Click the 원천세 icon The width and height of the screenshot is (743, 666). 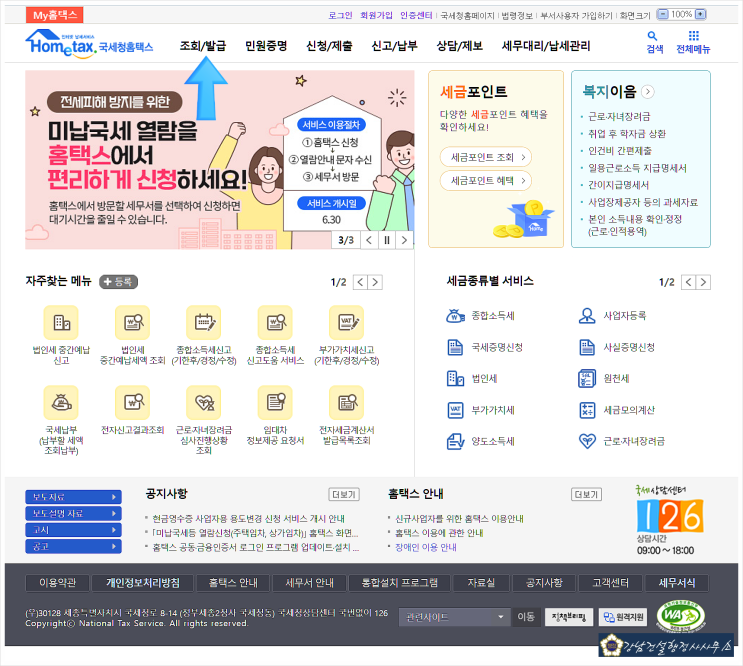587,378
